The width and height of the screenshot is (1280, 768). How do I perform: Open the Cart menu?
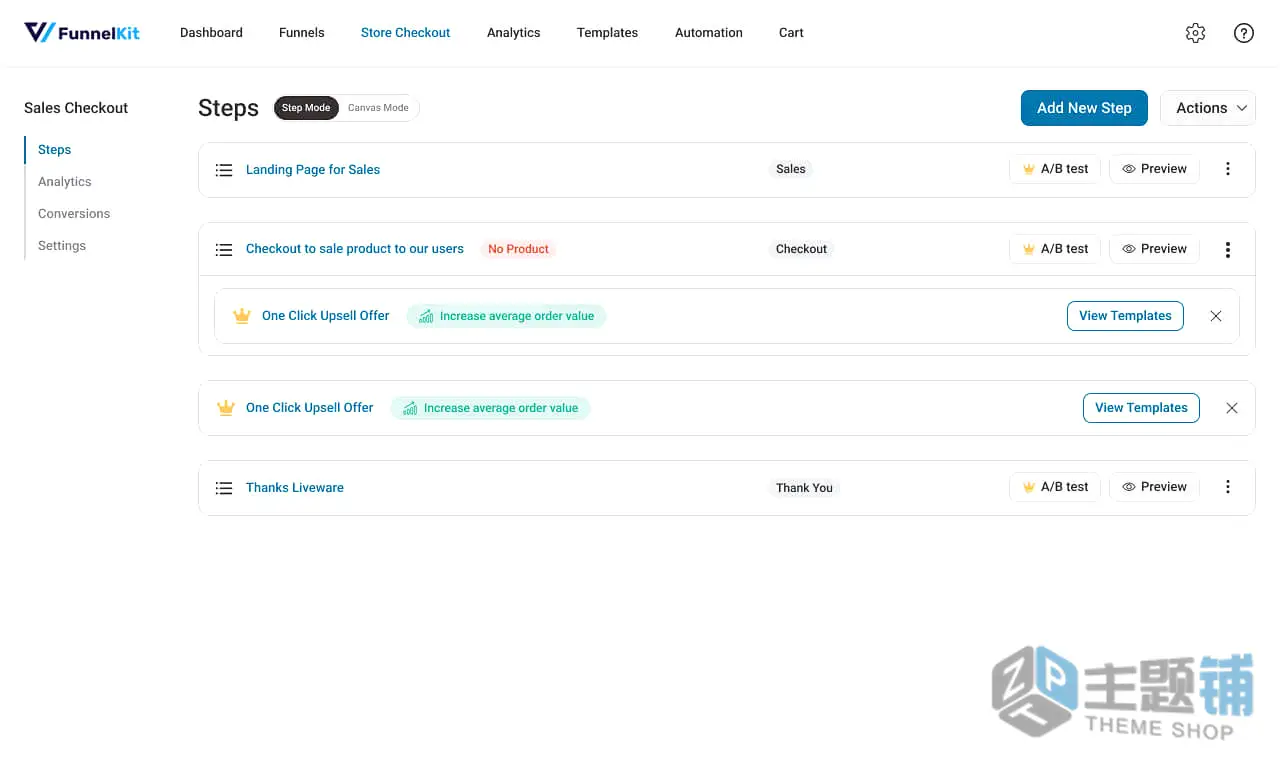coord(791,33)
